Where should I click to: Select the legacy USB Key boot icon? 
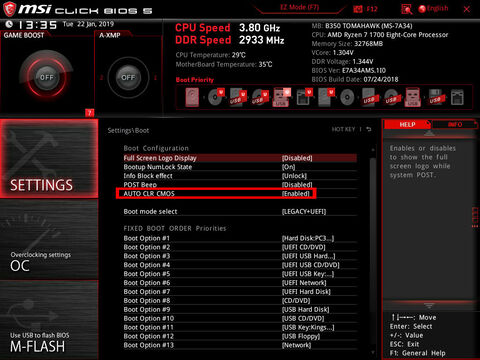click(413, 98)
